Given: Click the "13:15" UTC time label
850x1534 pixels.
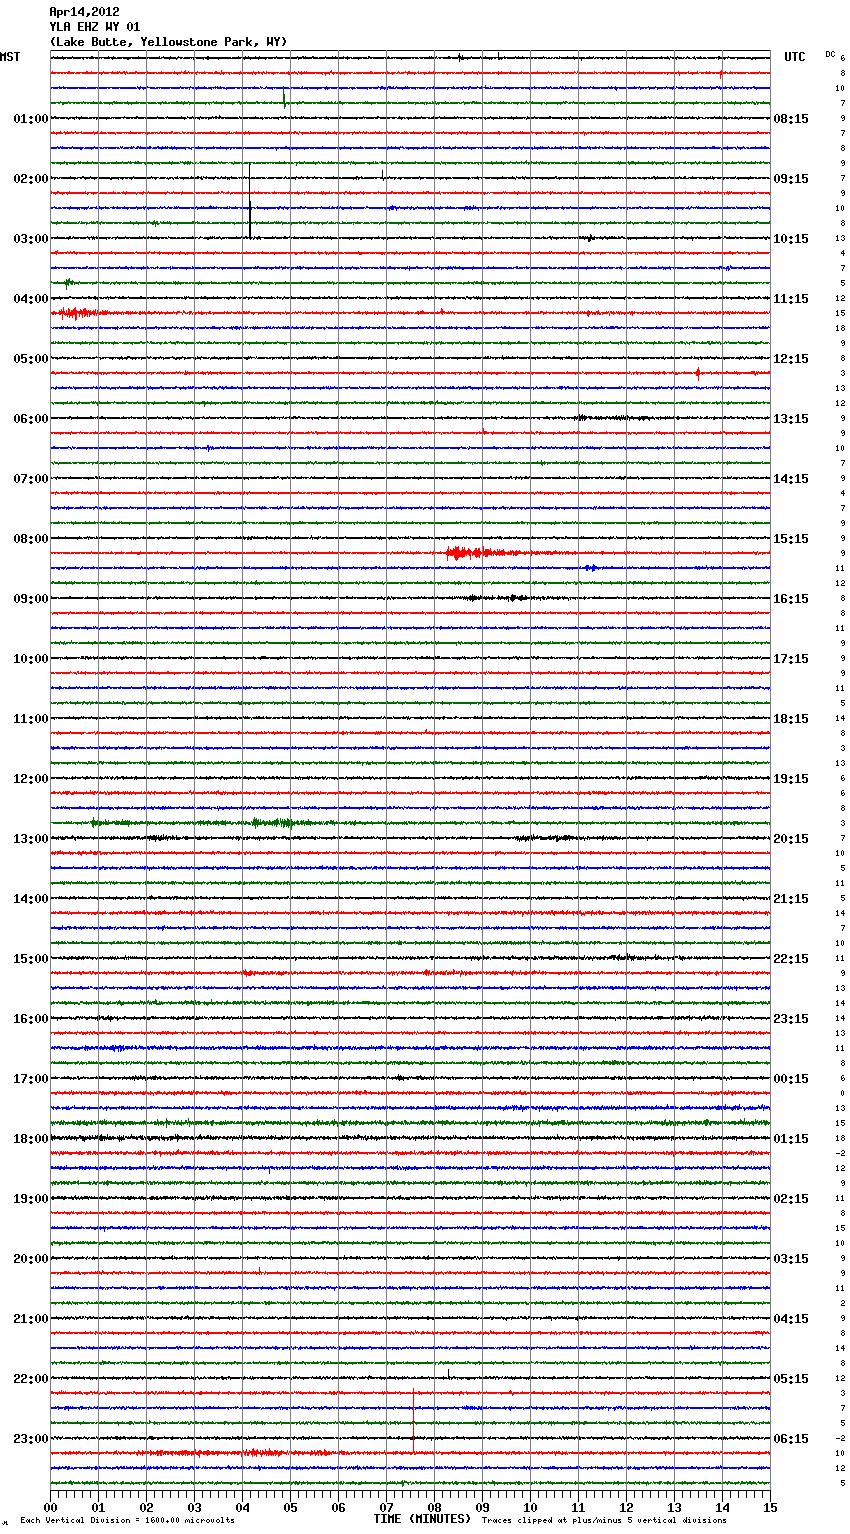Looking at the screenshot, I should [x=791, y=419].
